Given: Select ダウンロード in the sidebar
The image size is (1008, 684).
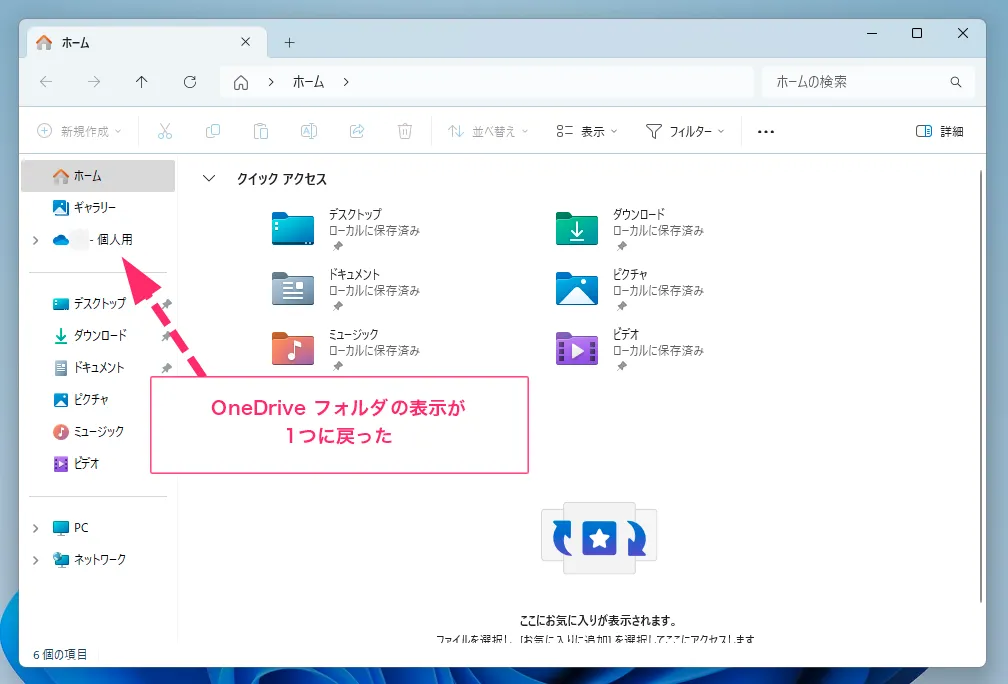Looking at the screenshot, I should (98, 336).
